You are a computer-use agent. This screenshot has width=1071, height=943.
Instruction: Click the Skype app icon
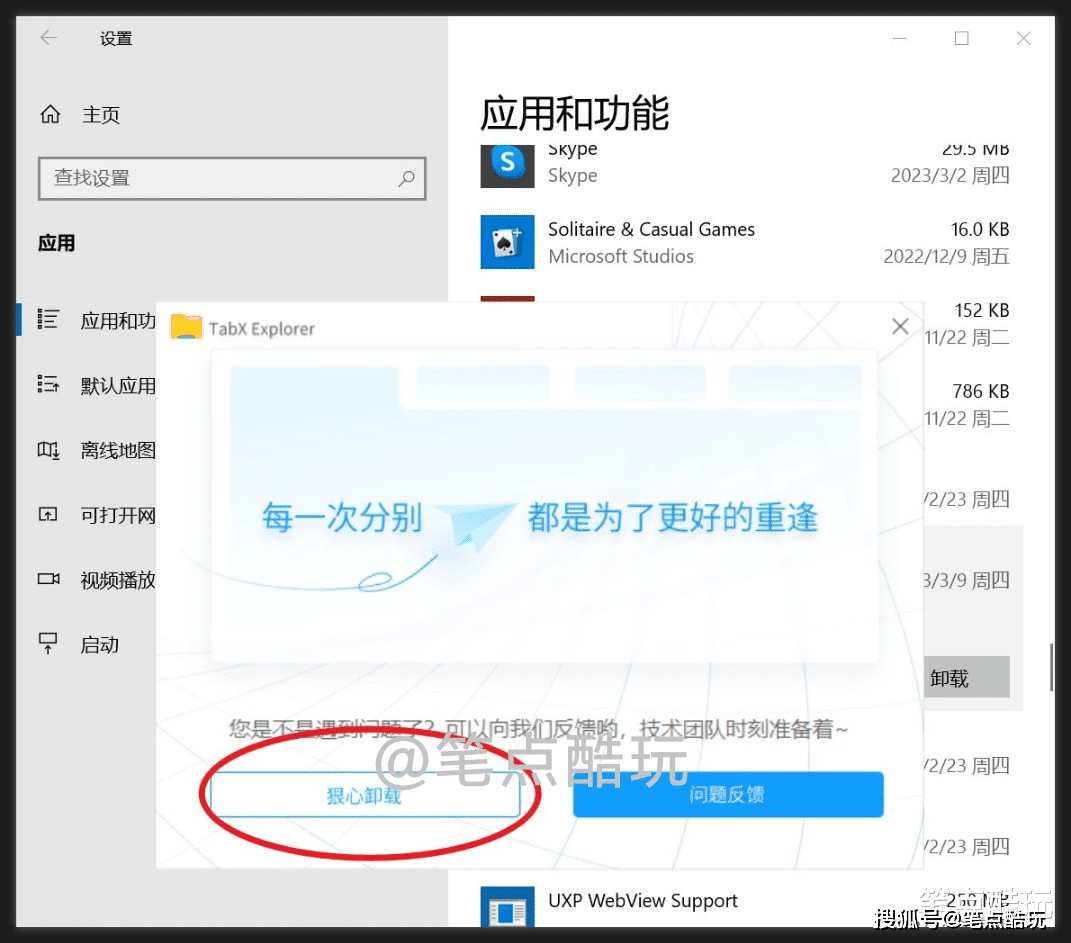(507, 165)
